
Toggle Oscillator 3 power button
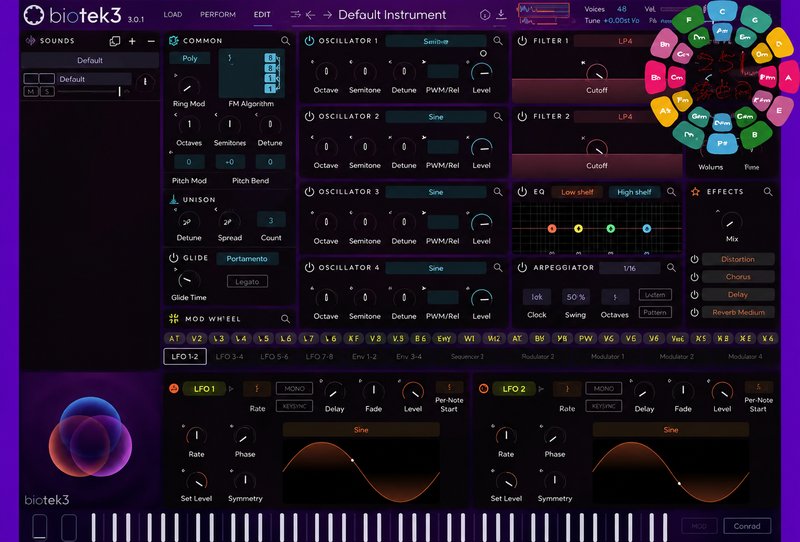pyautogui.click(x=309, y=192)
